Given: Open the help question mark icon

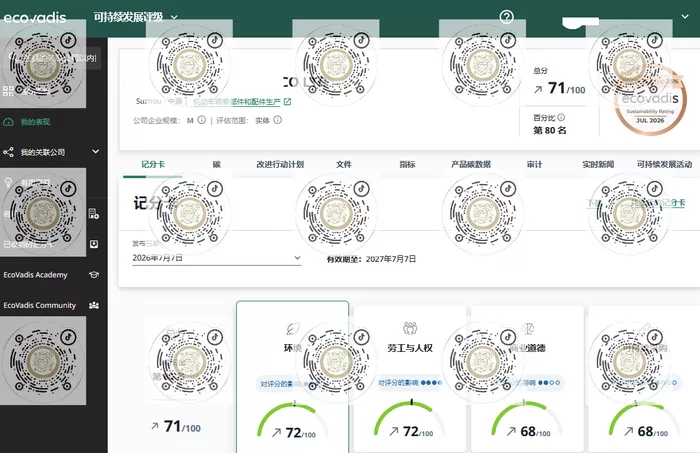Looking at the screenshot, I should coord(506,17).
